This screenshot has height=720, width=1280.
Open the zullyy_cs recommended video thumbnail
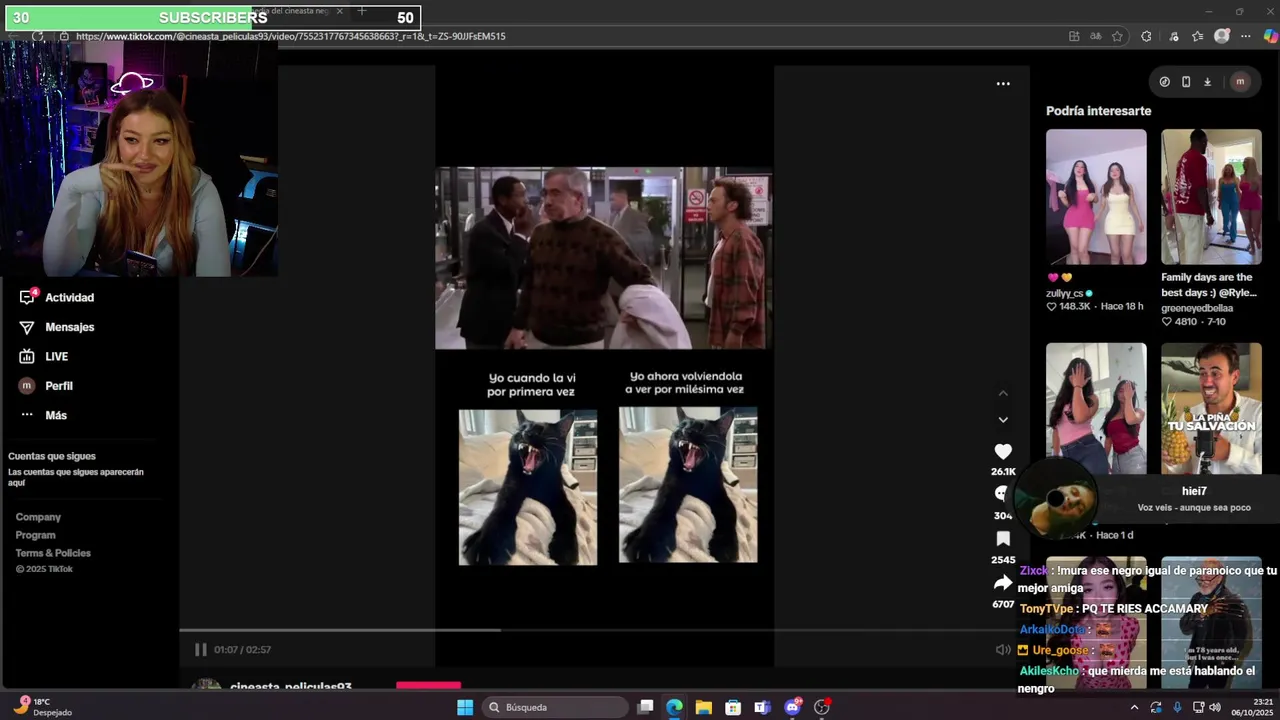click(1096, 197)
